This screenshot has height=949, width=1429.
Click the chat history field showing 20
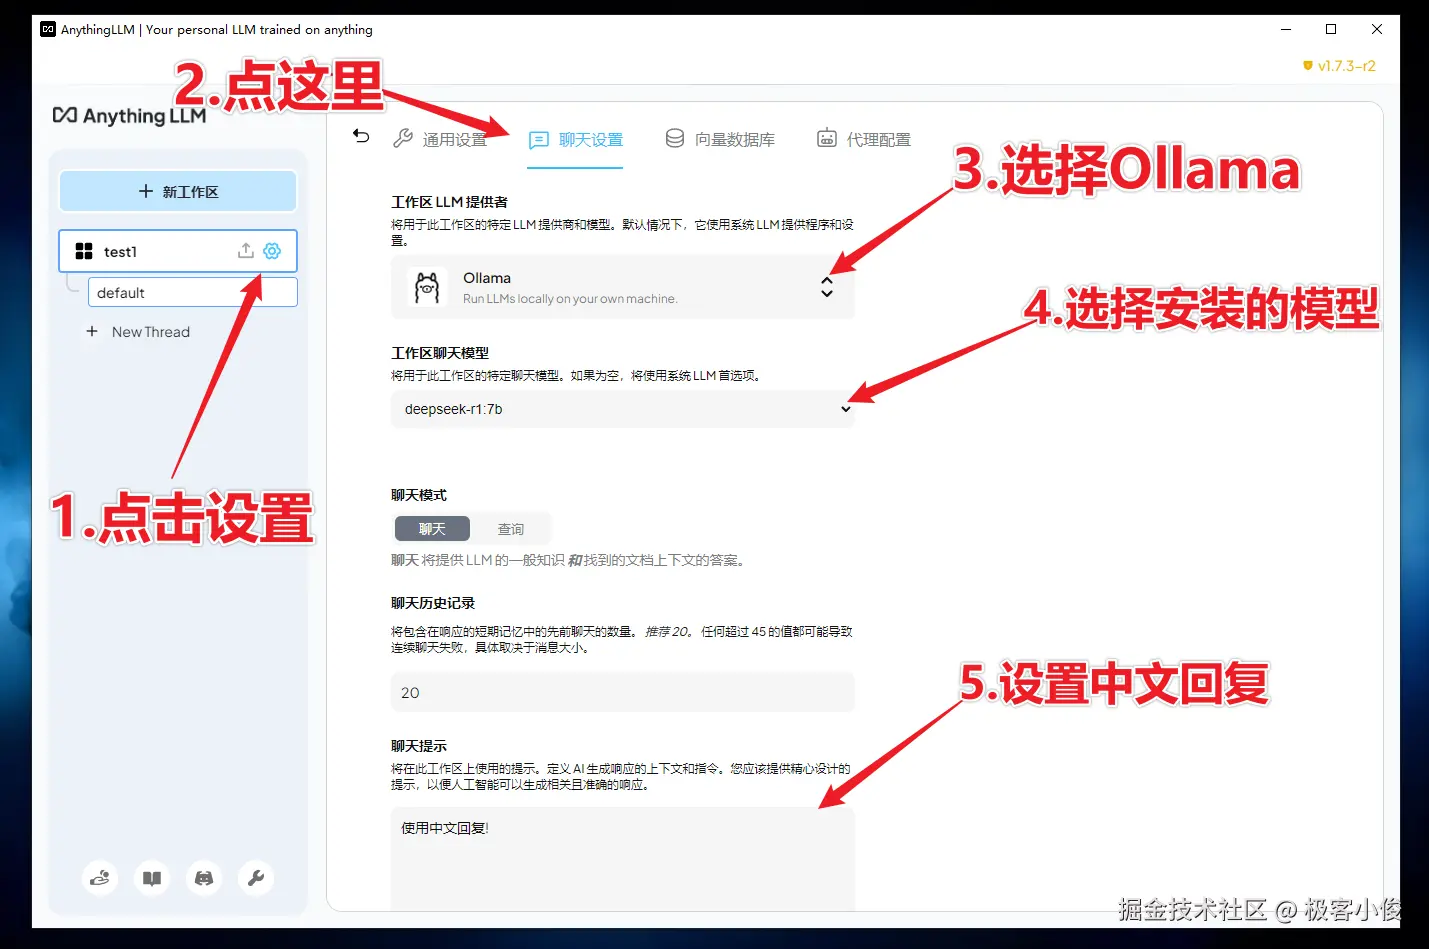(622, 692)
